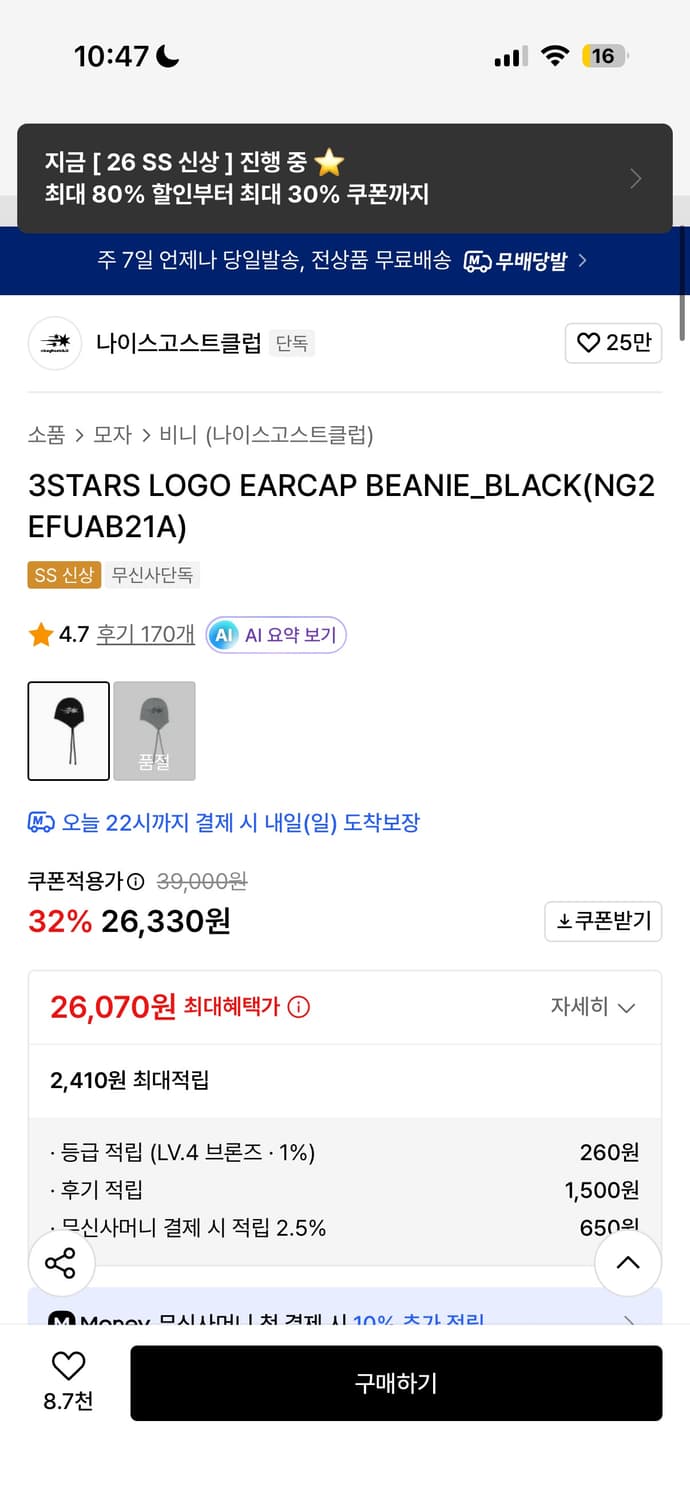This screenshot has height=1500, width=690.
Task: Tap the star icon next to rating 4.7
Action: [39, 634]
